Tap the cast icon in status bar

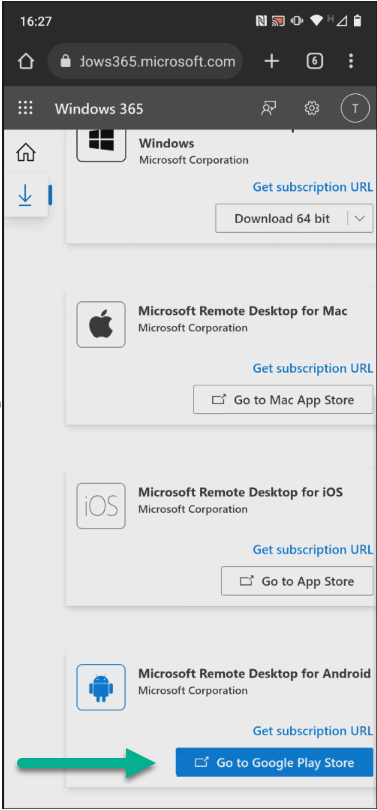point(278,21)
